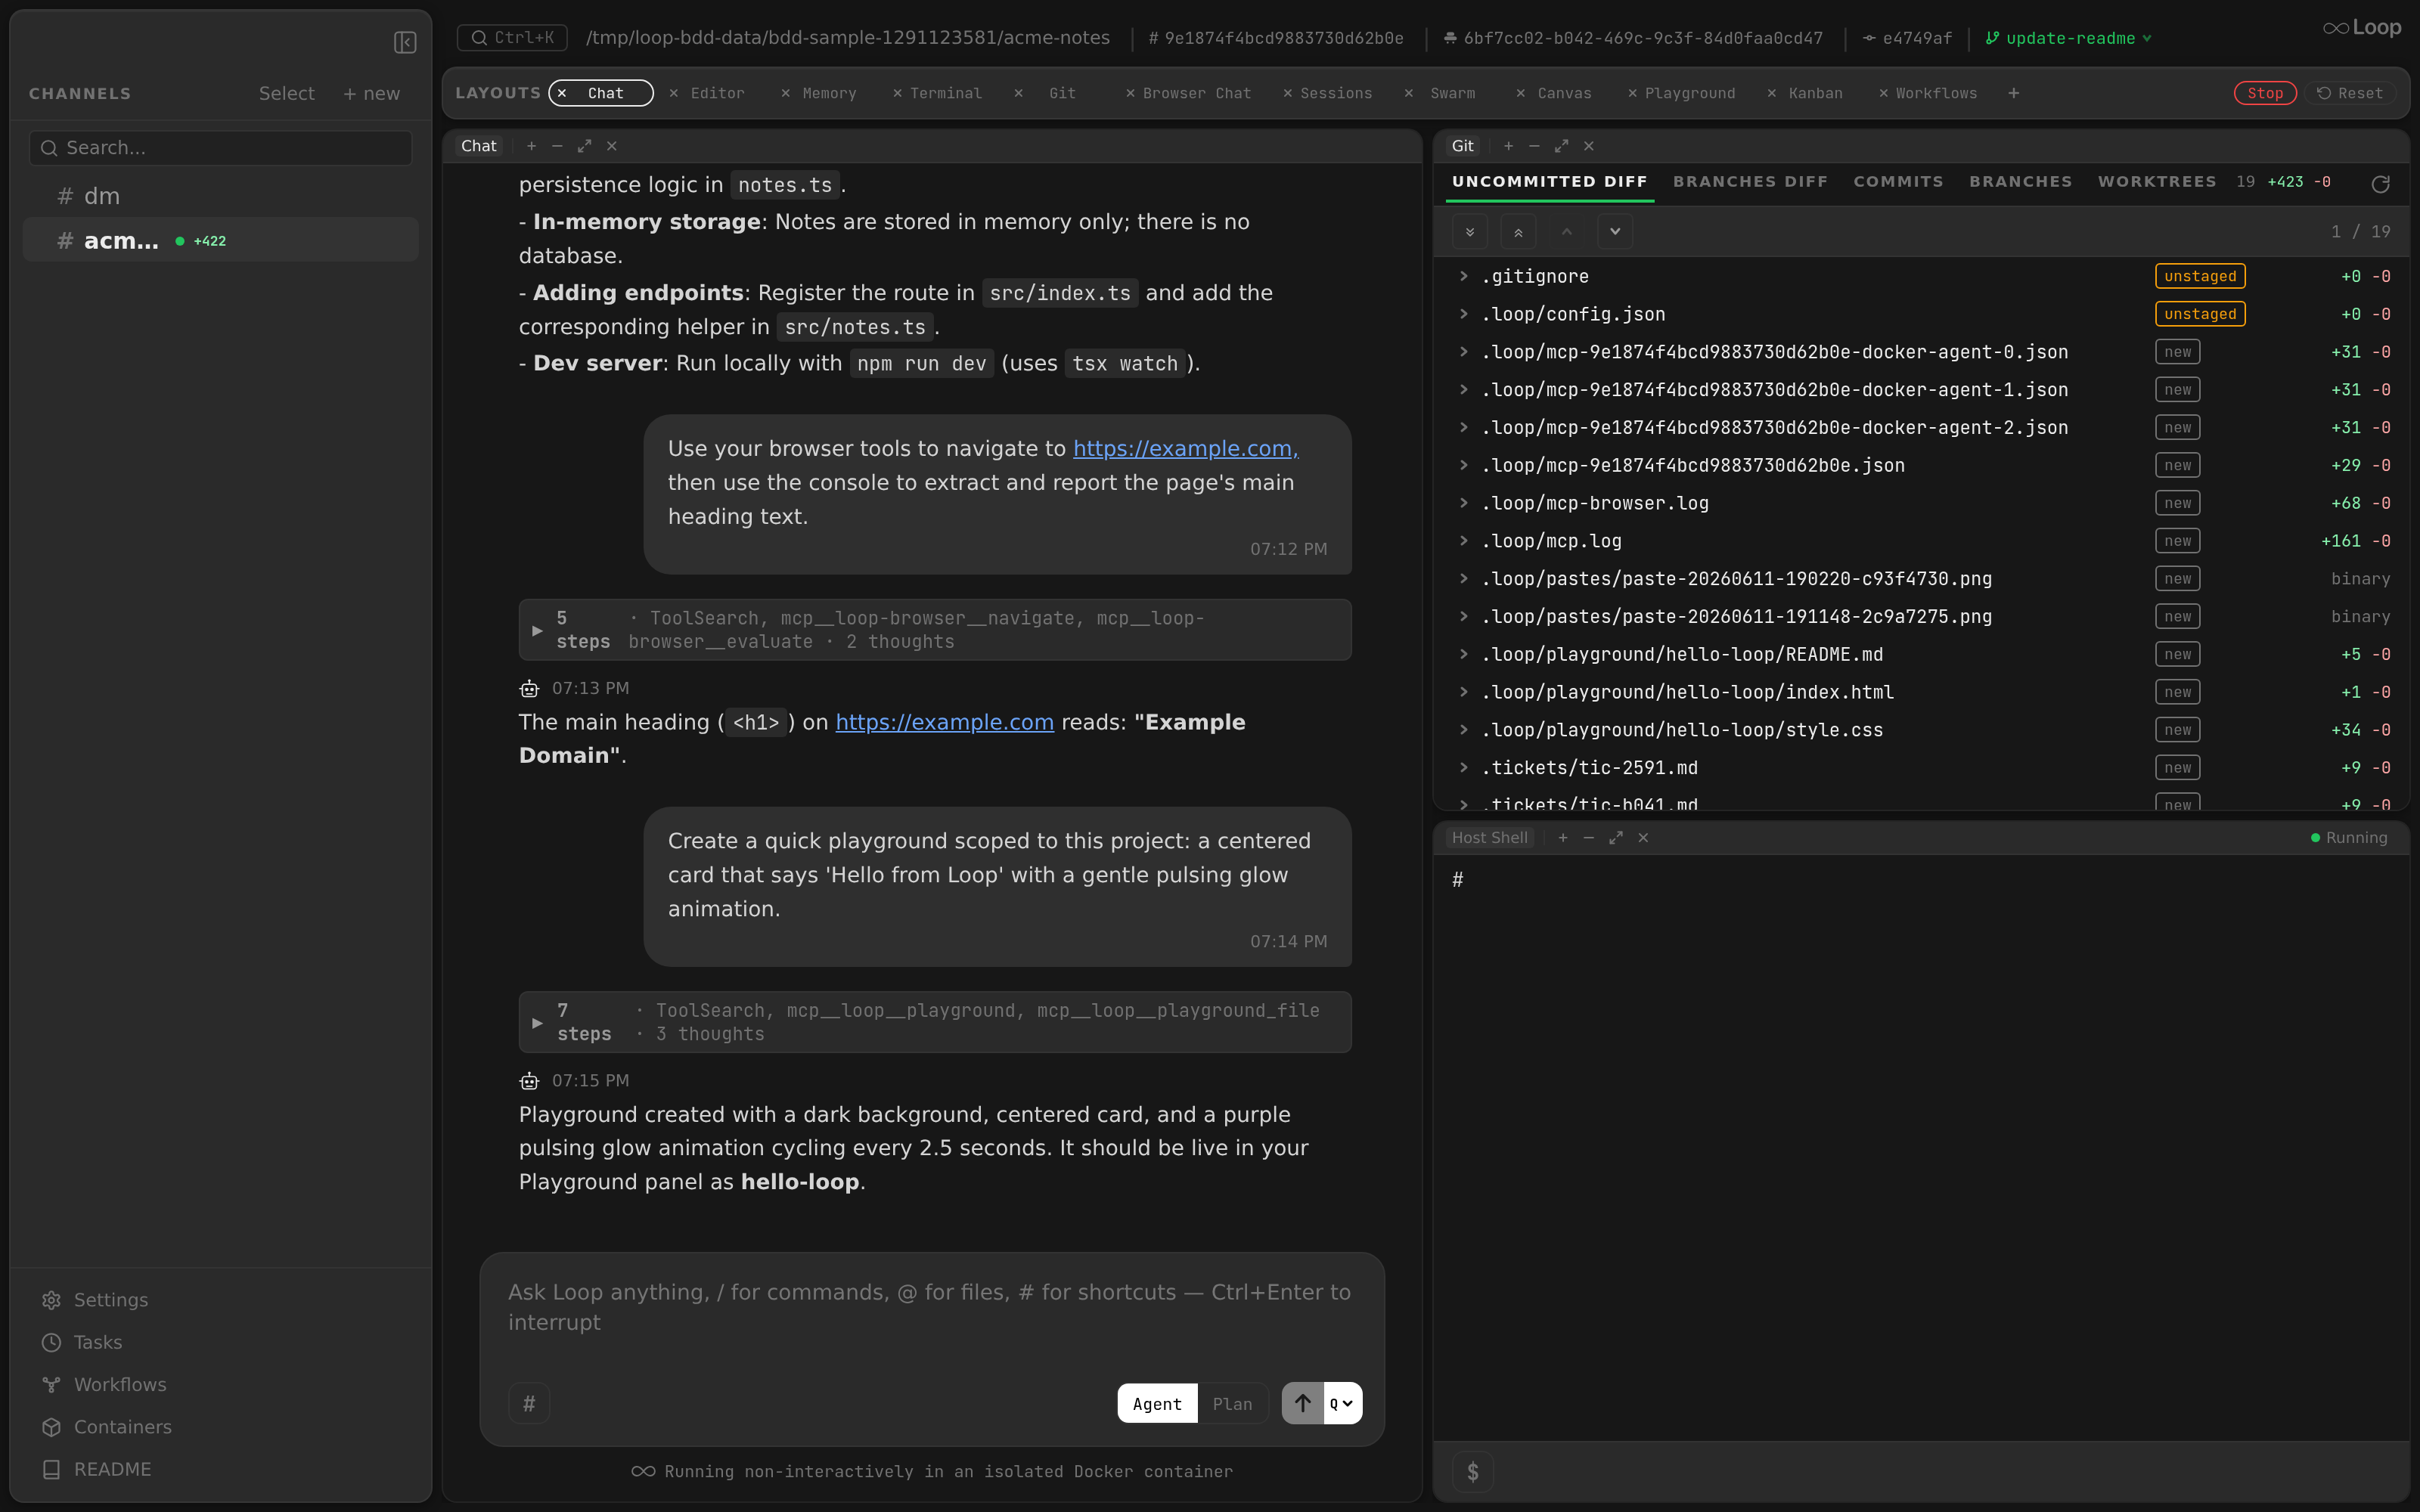The height and width of the screenshot is (1512, 2420).
Task: Remove the Workflows layout with its x
Action: 1883,93
